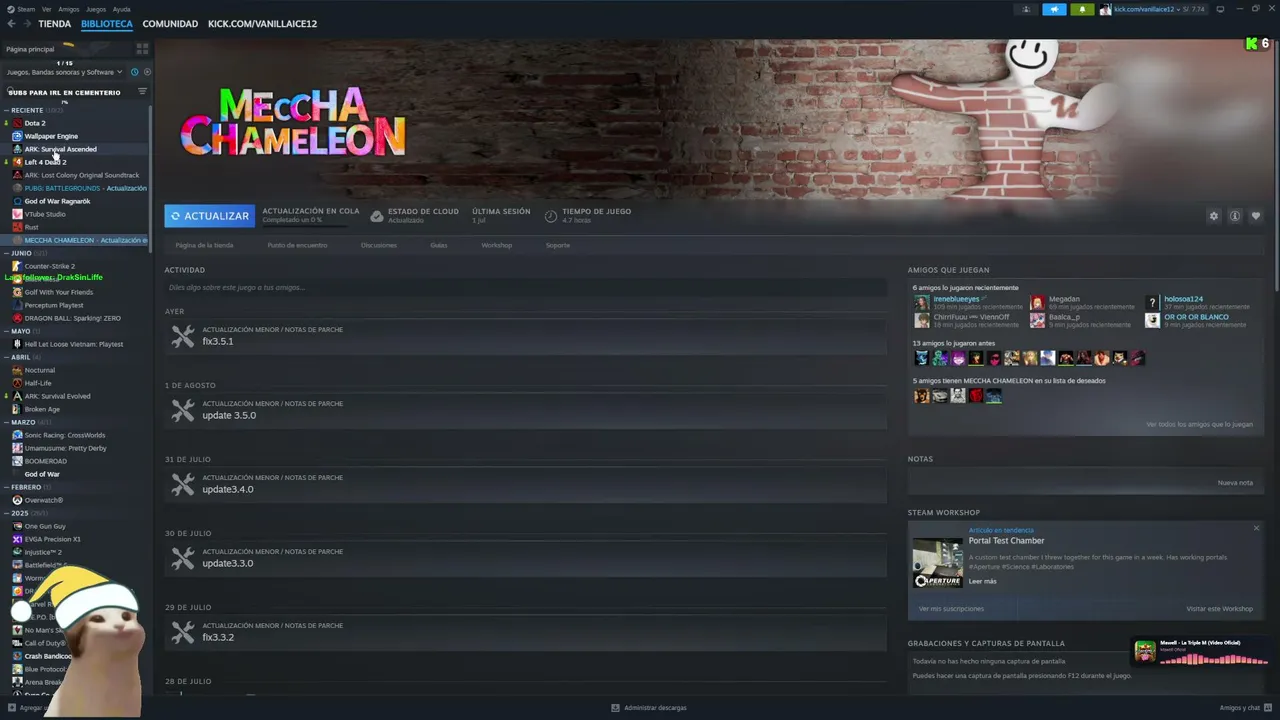The image size is (1280, 720).
Task: Select the VTube Studio icon in library
Action: tap(17, 214)
